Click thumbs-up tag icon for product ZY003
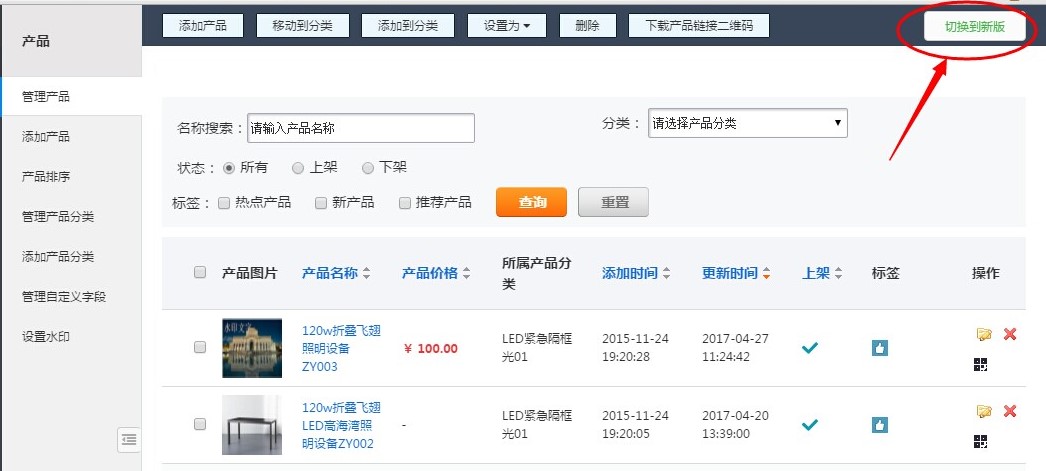Screen dimensions: 1046x471 (x=880, y=348)
